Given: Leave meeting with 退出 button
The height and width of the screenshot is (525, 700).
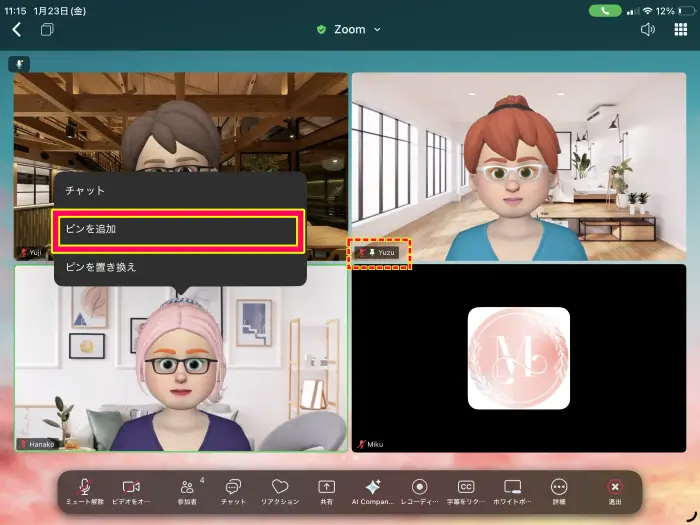Looking at the screenshot, I should (615, 492).
